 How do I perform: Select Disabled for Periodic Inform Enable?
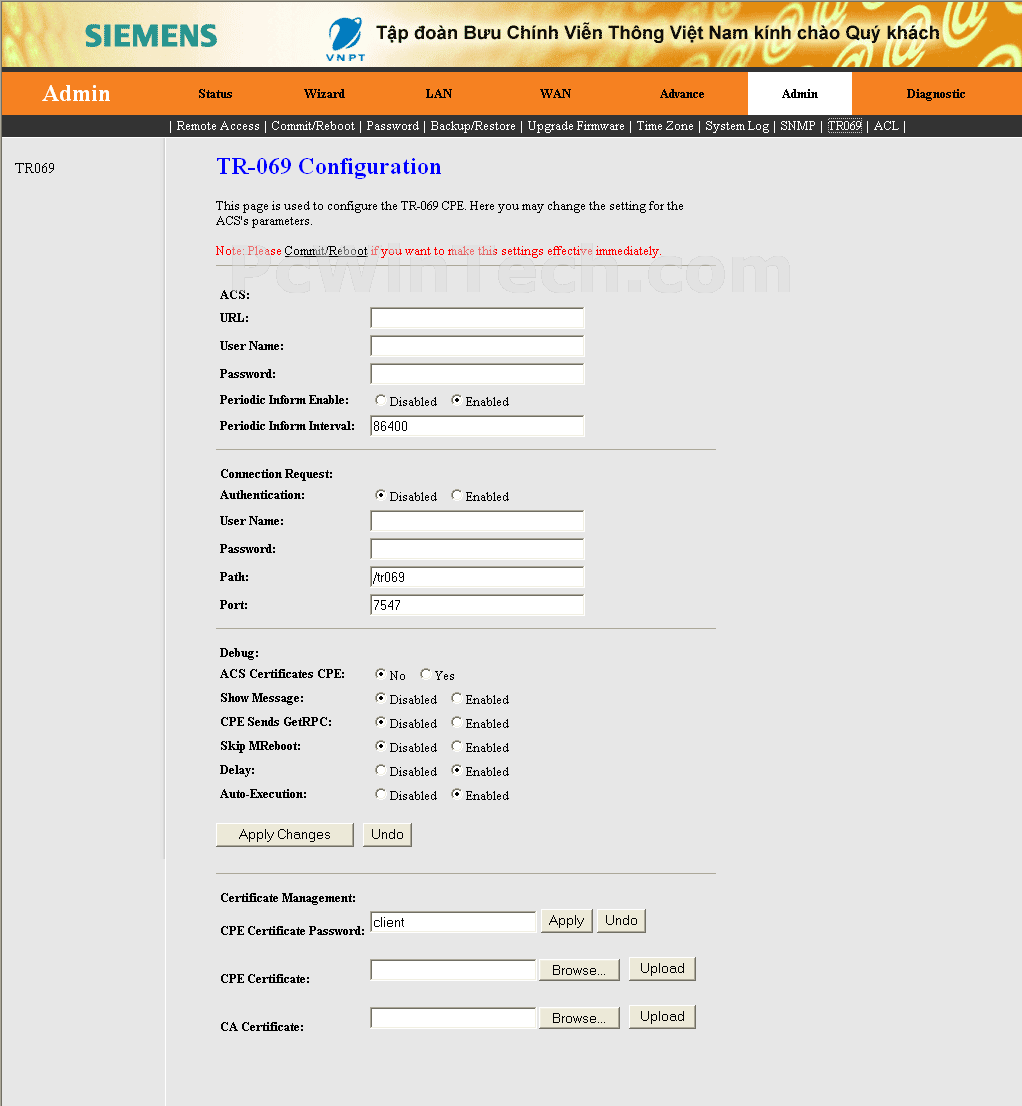tap(381, 400)
